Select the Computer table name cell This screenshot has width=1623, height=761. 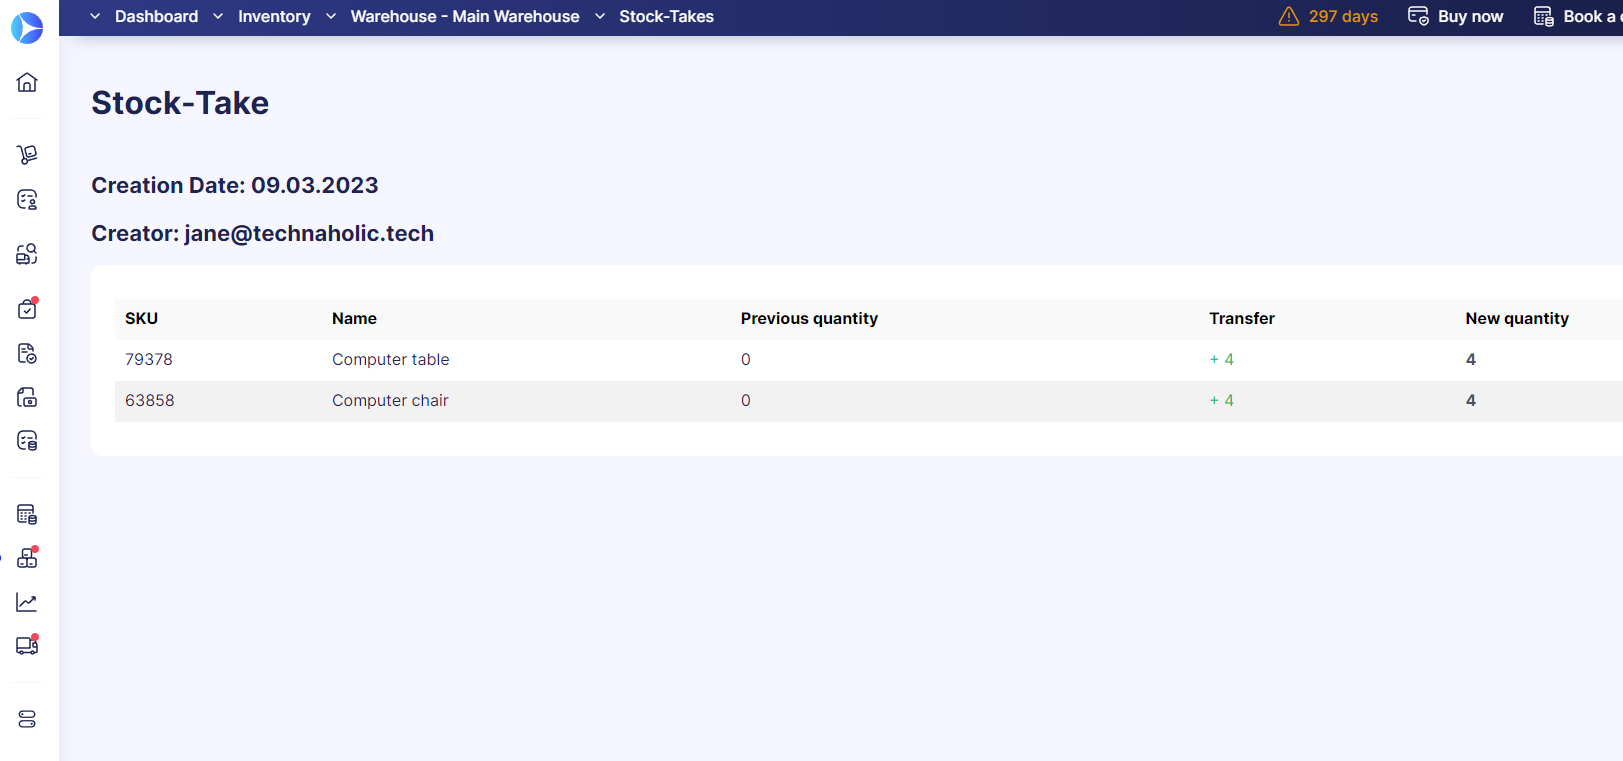391,359
